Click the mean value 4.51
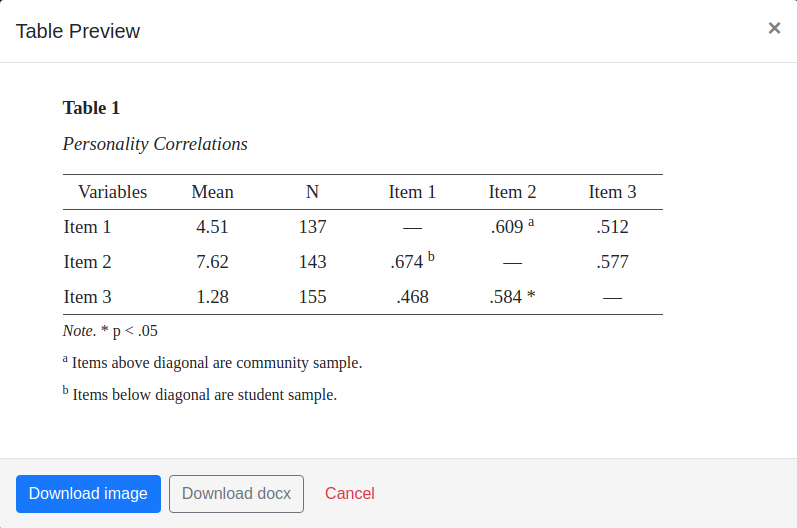The width and height of the screenshot is (797, 528). point(212,227)
